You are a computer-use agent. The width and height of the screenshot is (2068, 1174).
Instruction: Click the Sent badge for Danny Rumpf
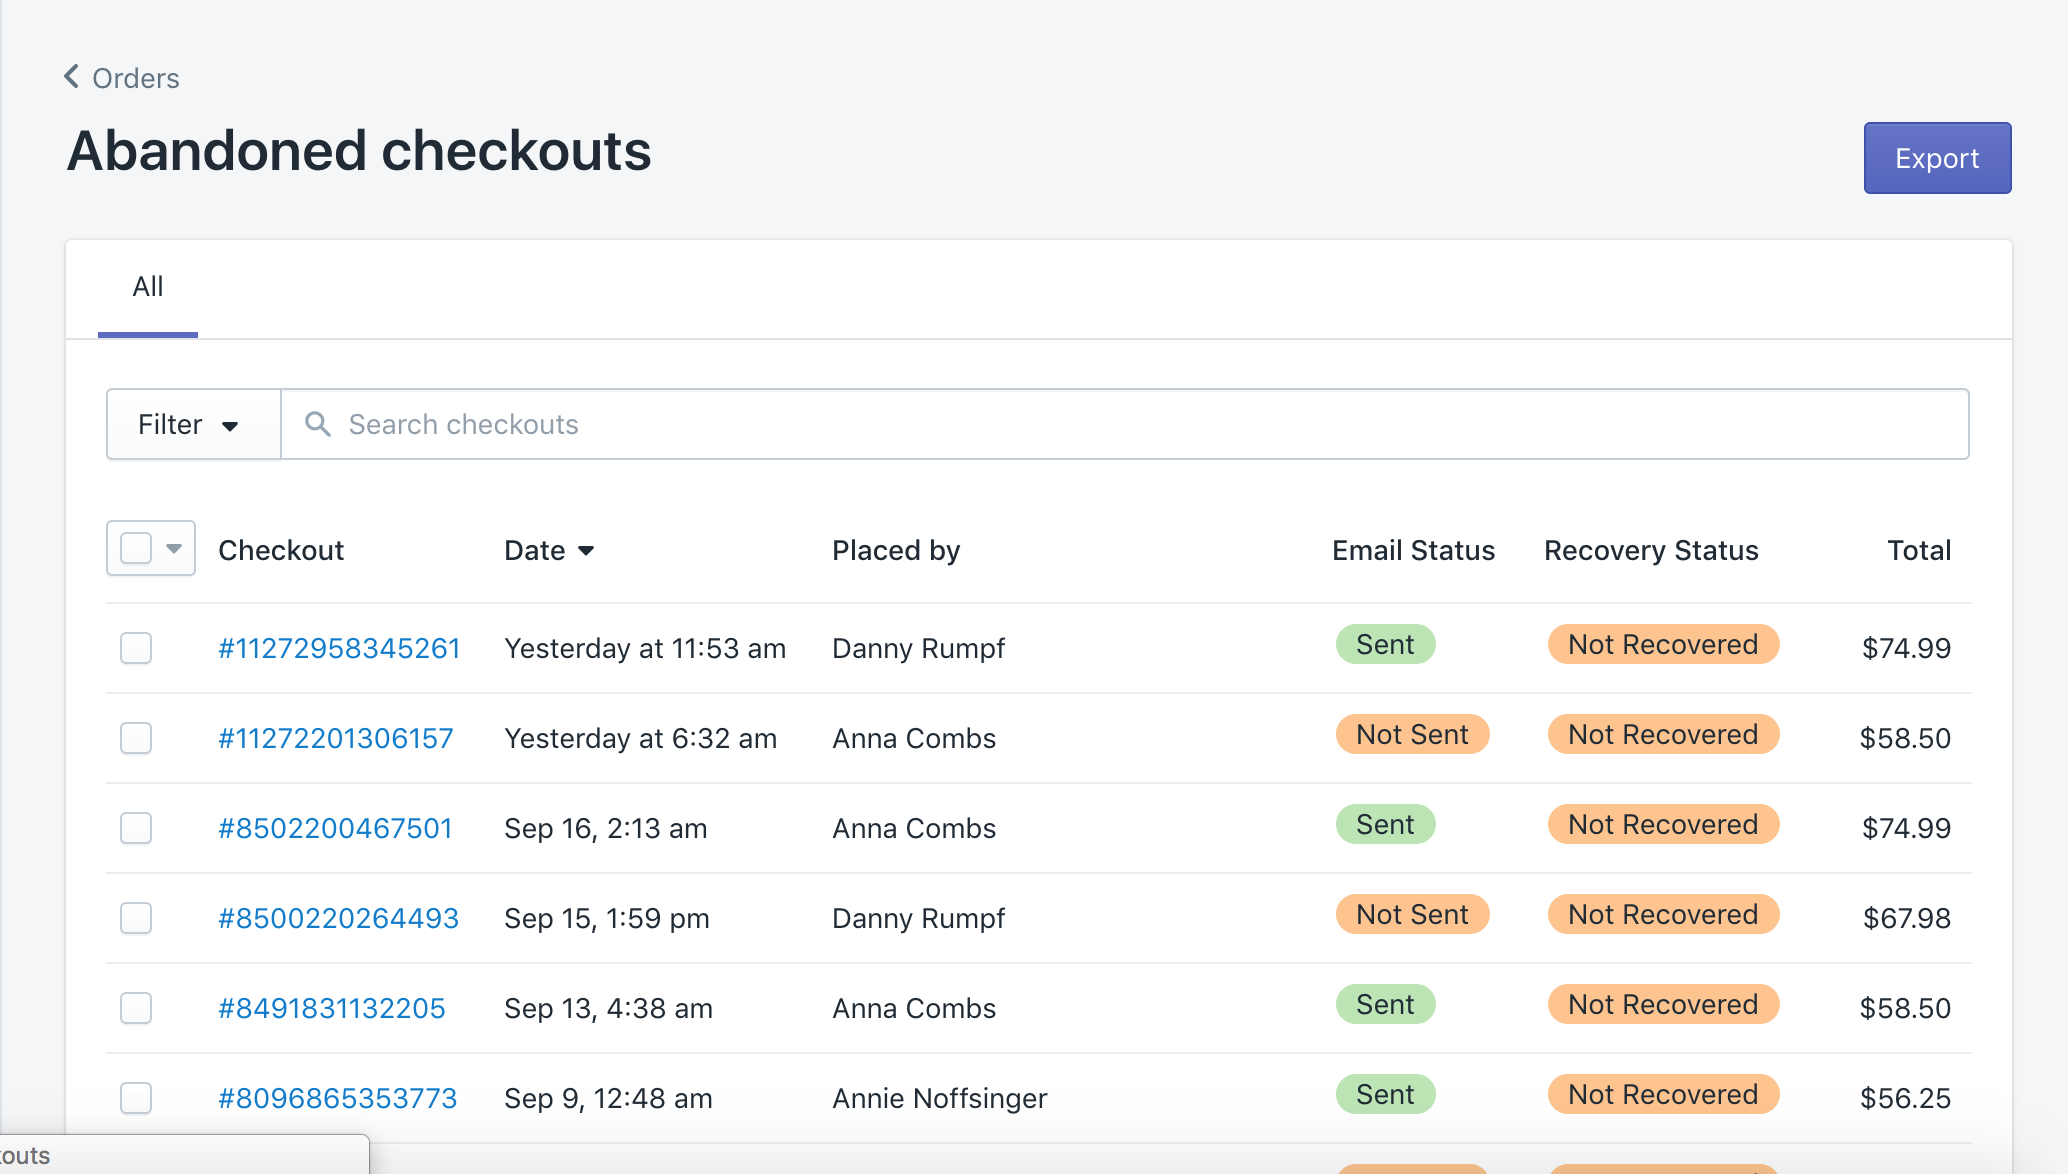tap(1385, 645)
